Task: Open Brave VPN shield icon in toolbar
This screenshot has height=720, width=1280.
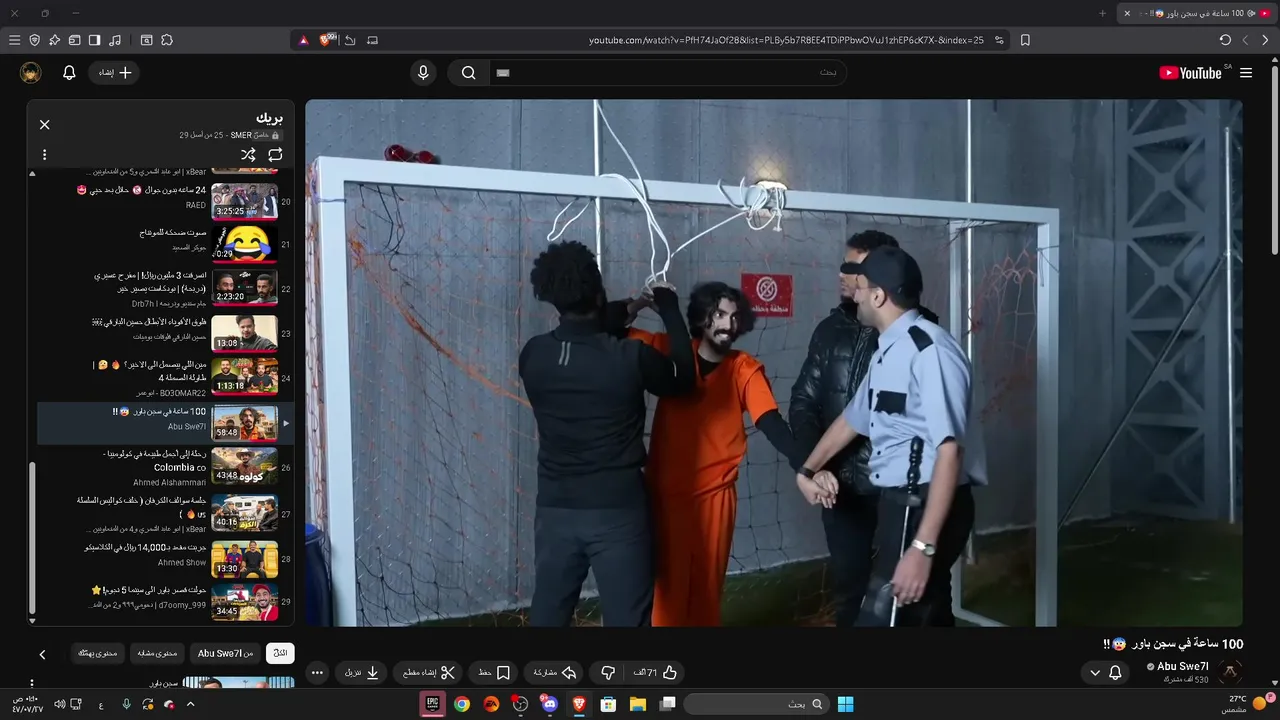Action: click(x=34, y=40)
